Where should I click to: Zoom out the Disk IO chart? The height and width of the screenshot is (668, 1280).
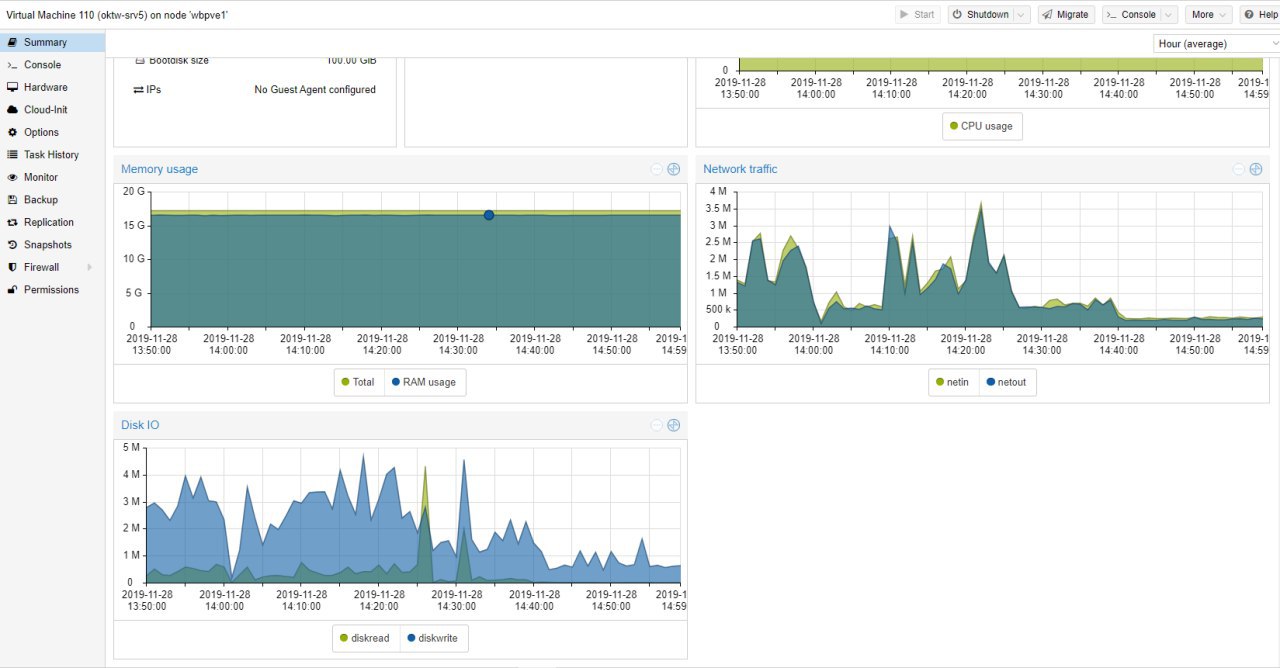click(x=657, y=425)
